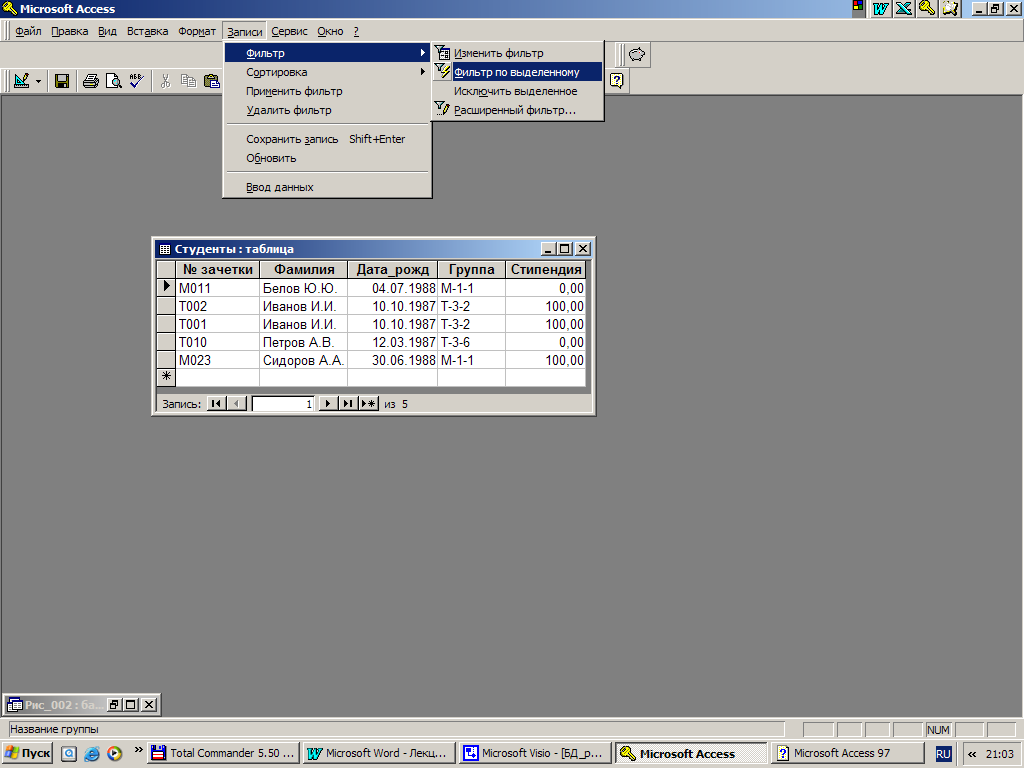
Task: Click the Copy toolbar icon
Action: click(188, 81)
